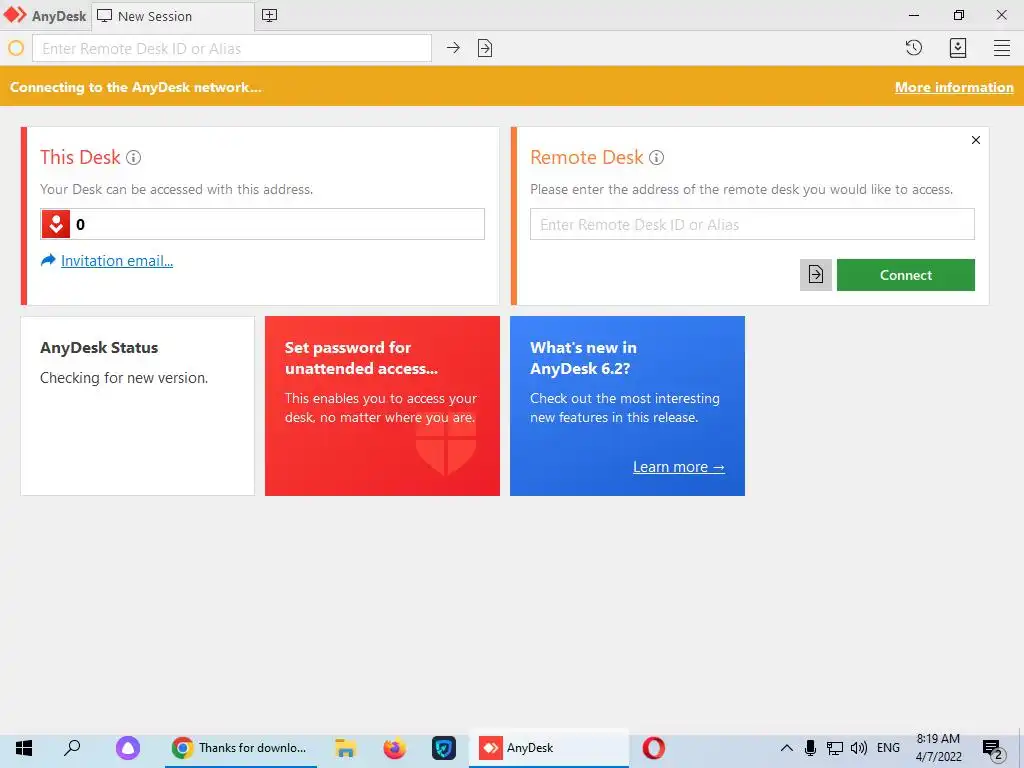Focus the top Remote Desk ID address bar
1024x768 pixels.
[x=232, y=48]
